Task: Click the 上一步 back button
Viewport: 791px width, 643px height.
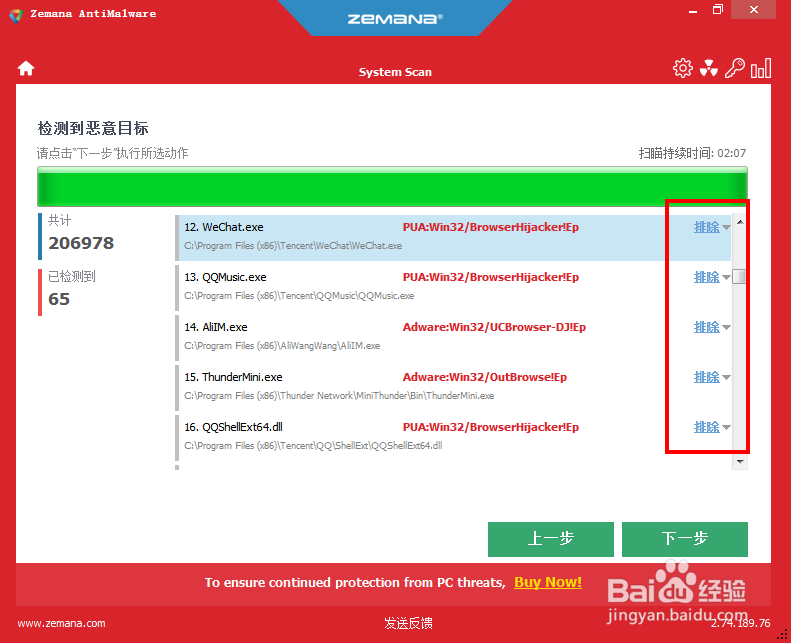Action: click(x=551, y=539)
